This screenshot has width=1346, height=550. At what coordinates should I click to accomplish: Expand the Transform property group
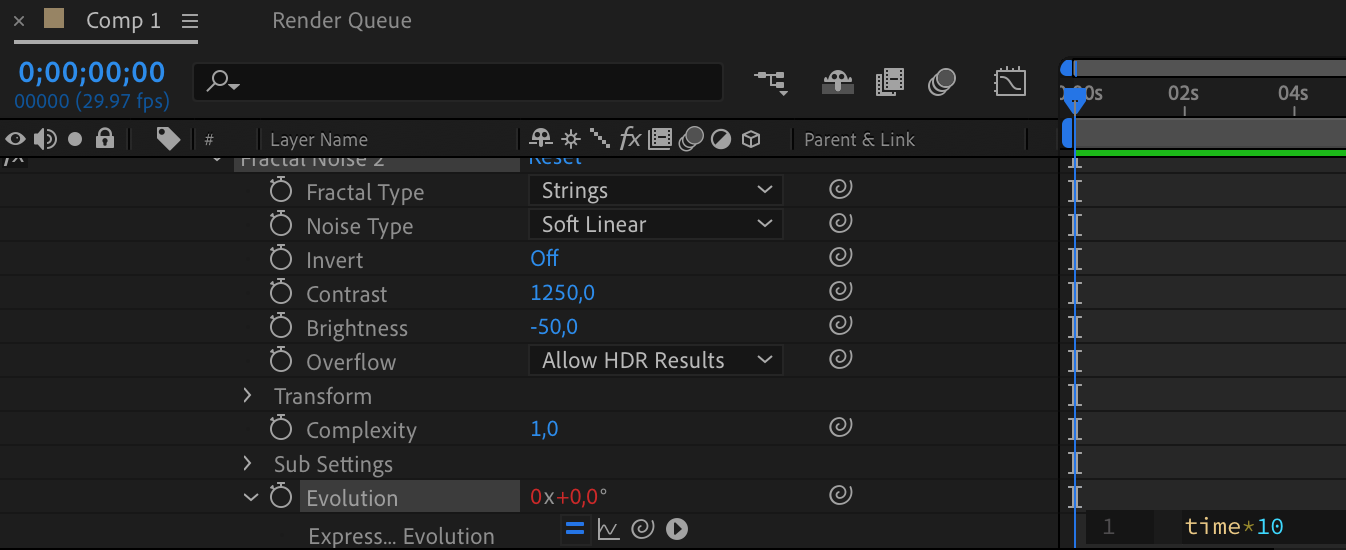(x=247, y=396)
